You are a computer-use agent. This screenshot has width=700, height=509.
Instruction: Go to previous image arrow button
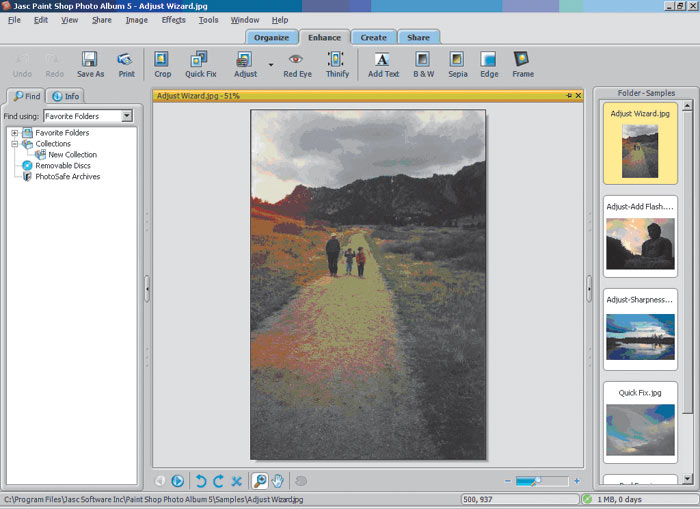(x=159, y=481)
